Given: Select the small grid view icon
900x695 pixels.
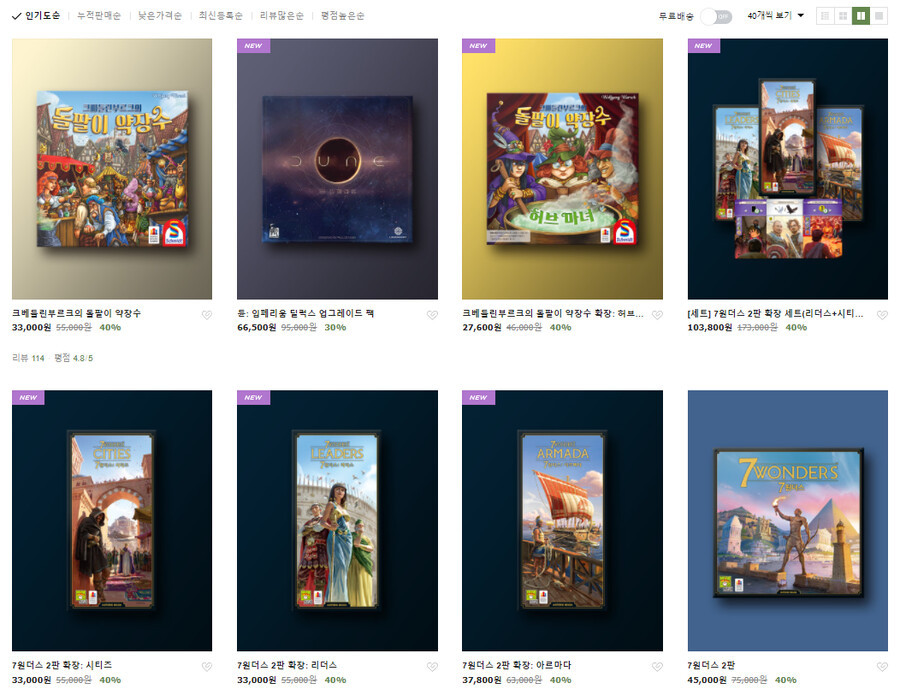Looking at the screenshot, I should 843,16.
